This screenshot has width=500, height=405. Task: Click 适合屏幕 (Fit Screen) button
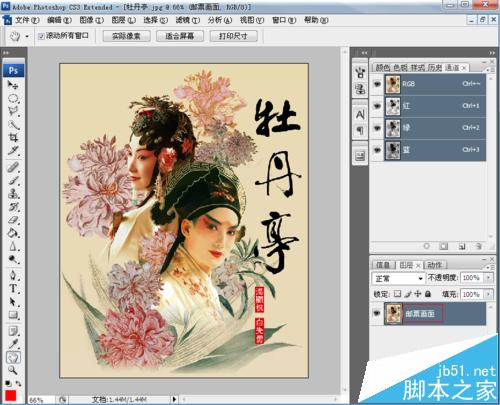pyautogui.click(x=180, y=36)
